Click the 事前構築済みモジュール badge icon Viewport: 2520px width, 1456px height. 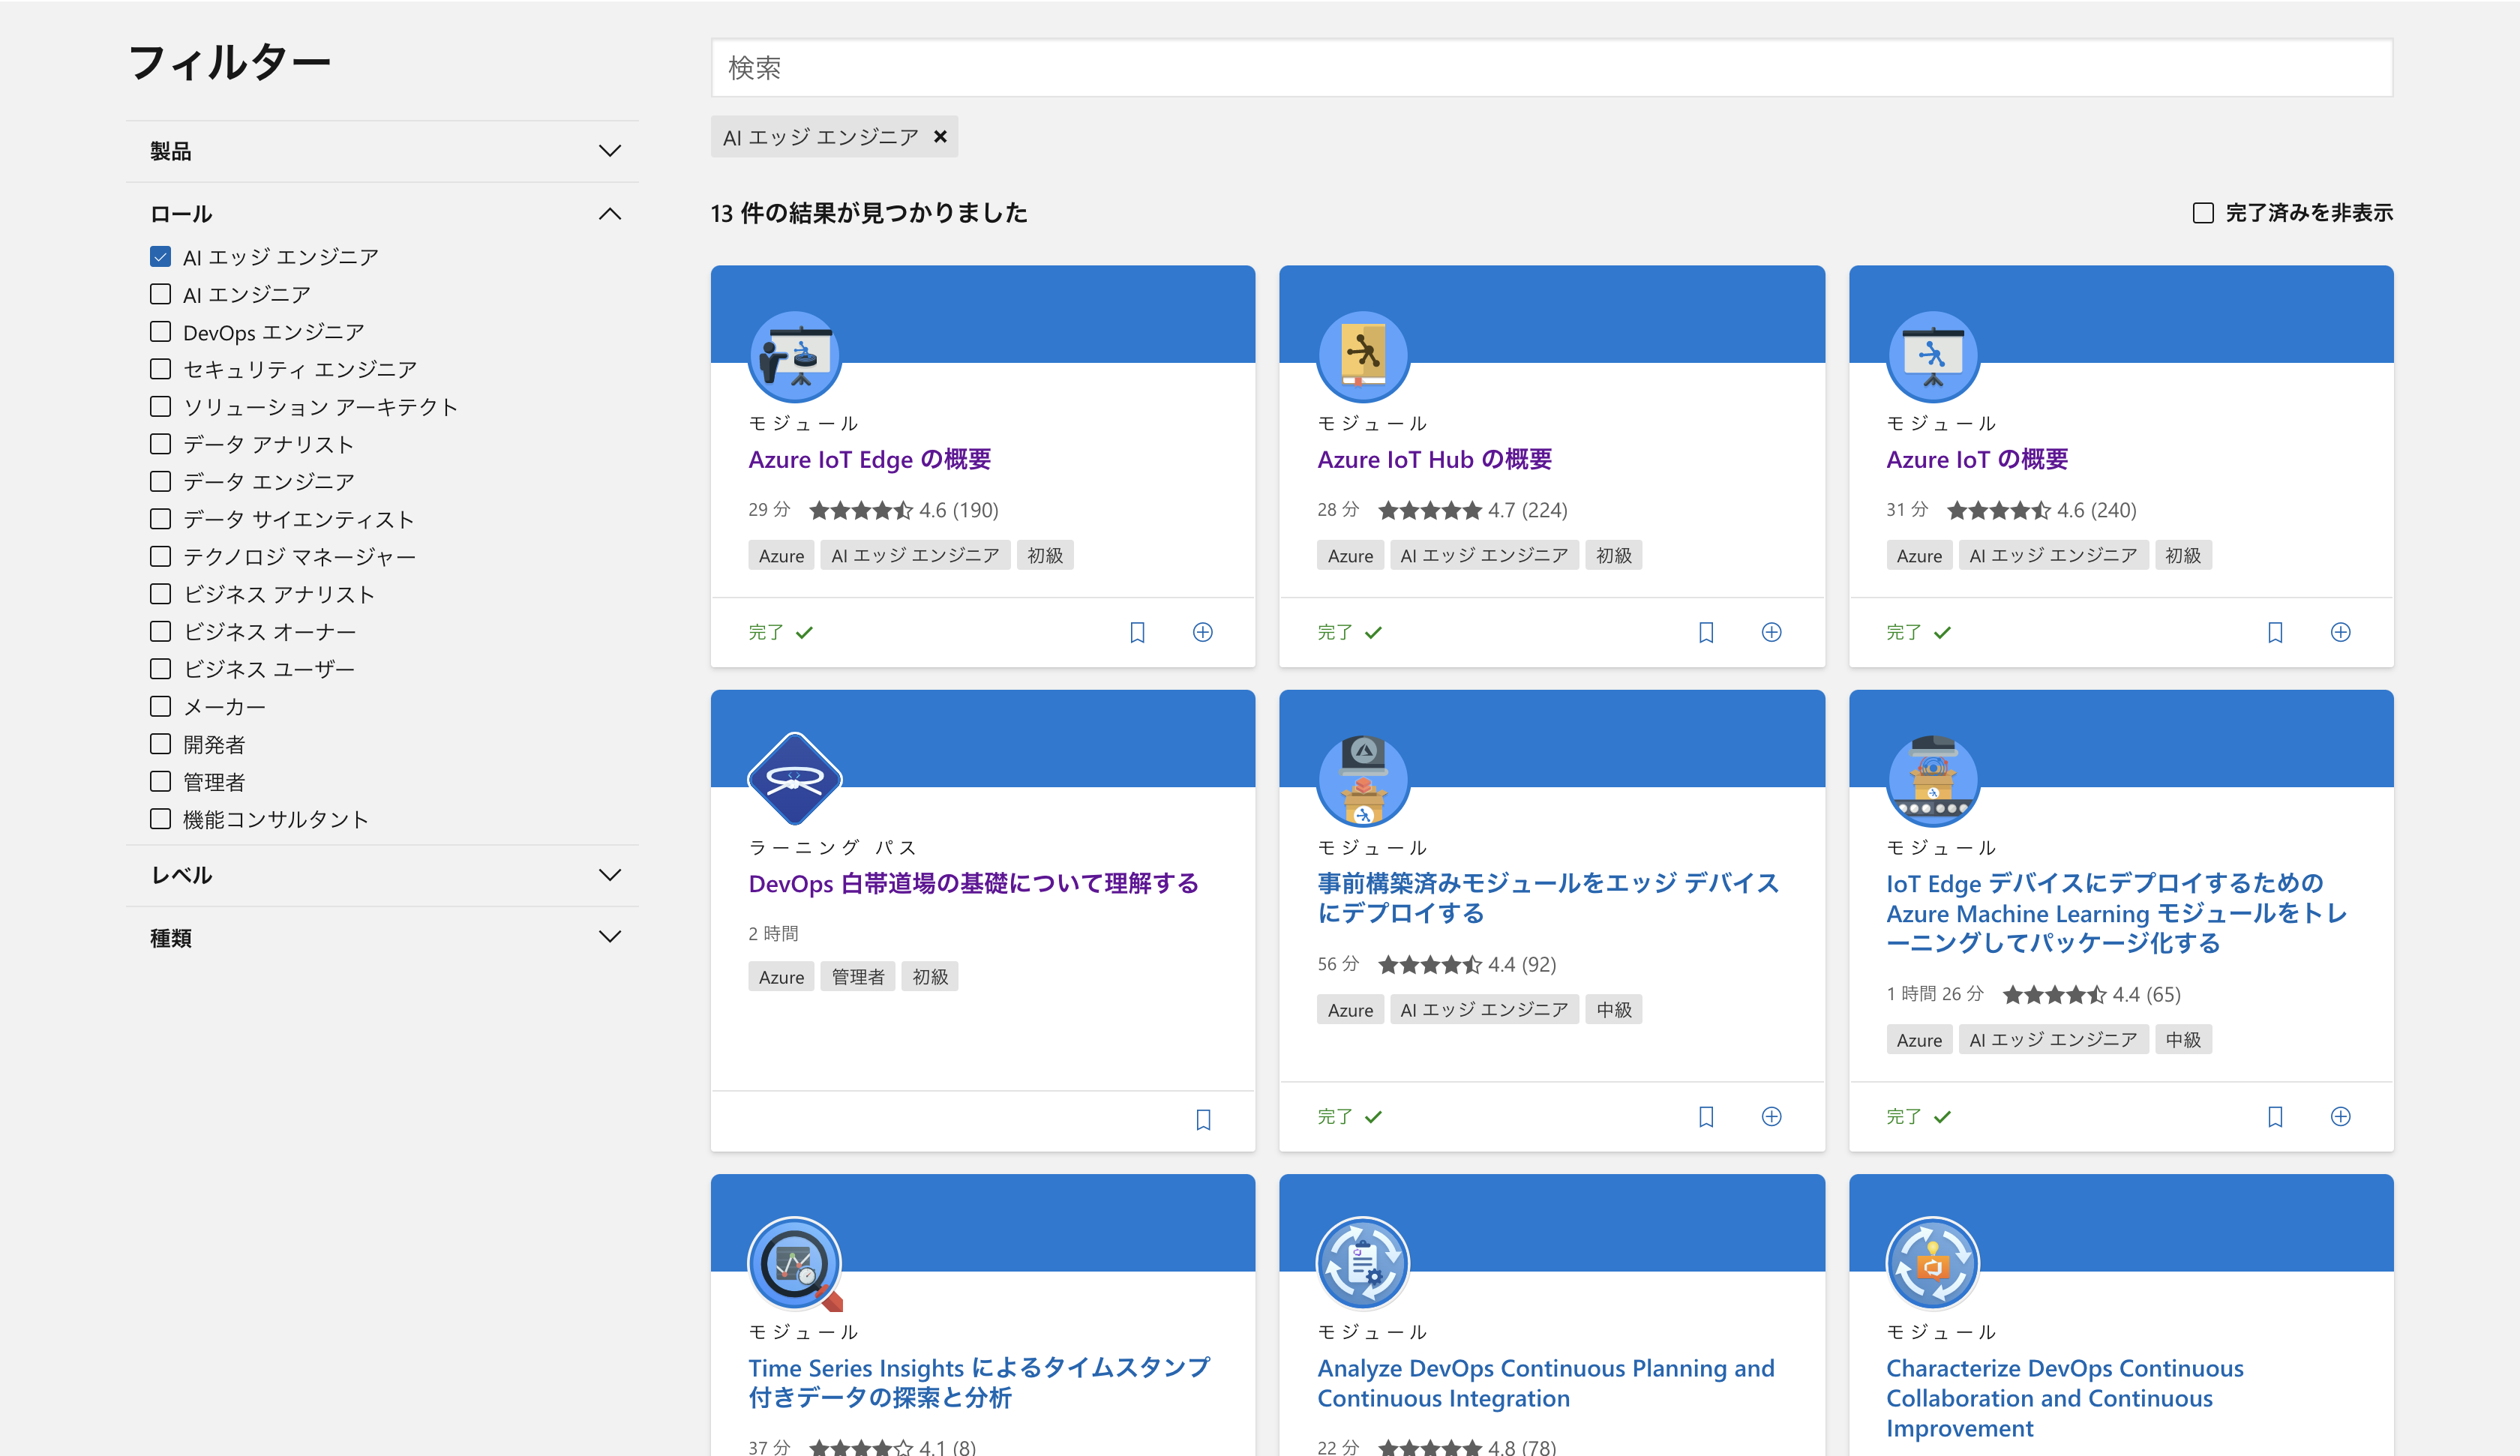tap(1363, 780)
